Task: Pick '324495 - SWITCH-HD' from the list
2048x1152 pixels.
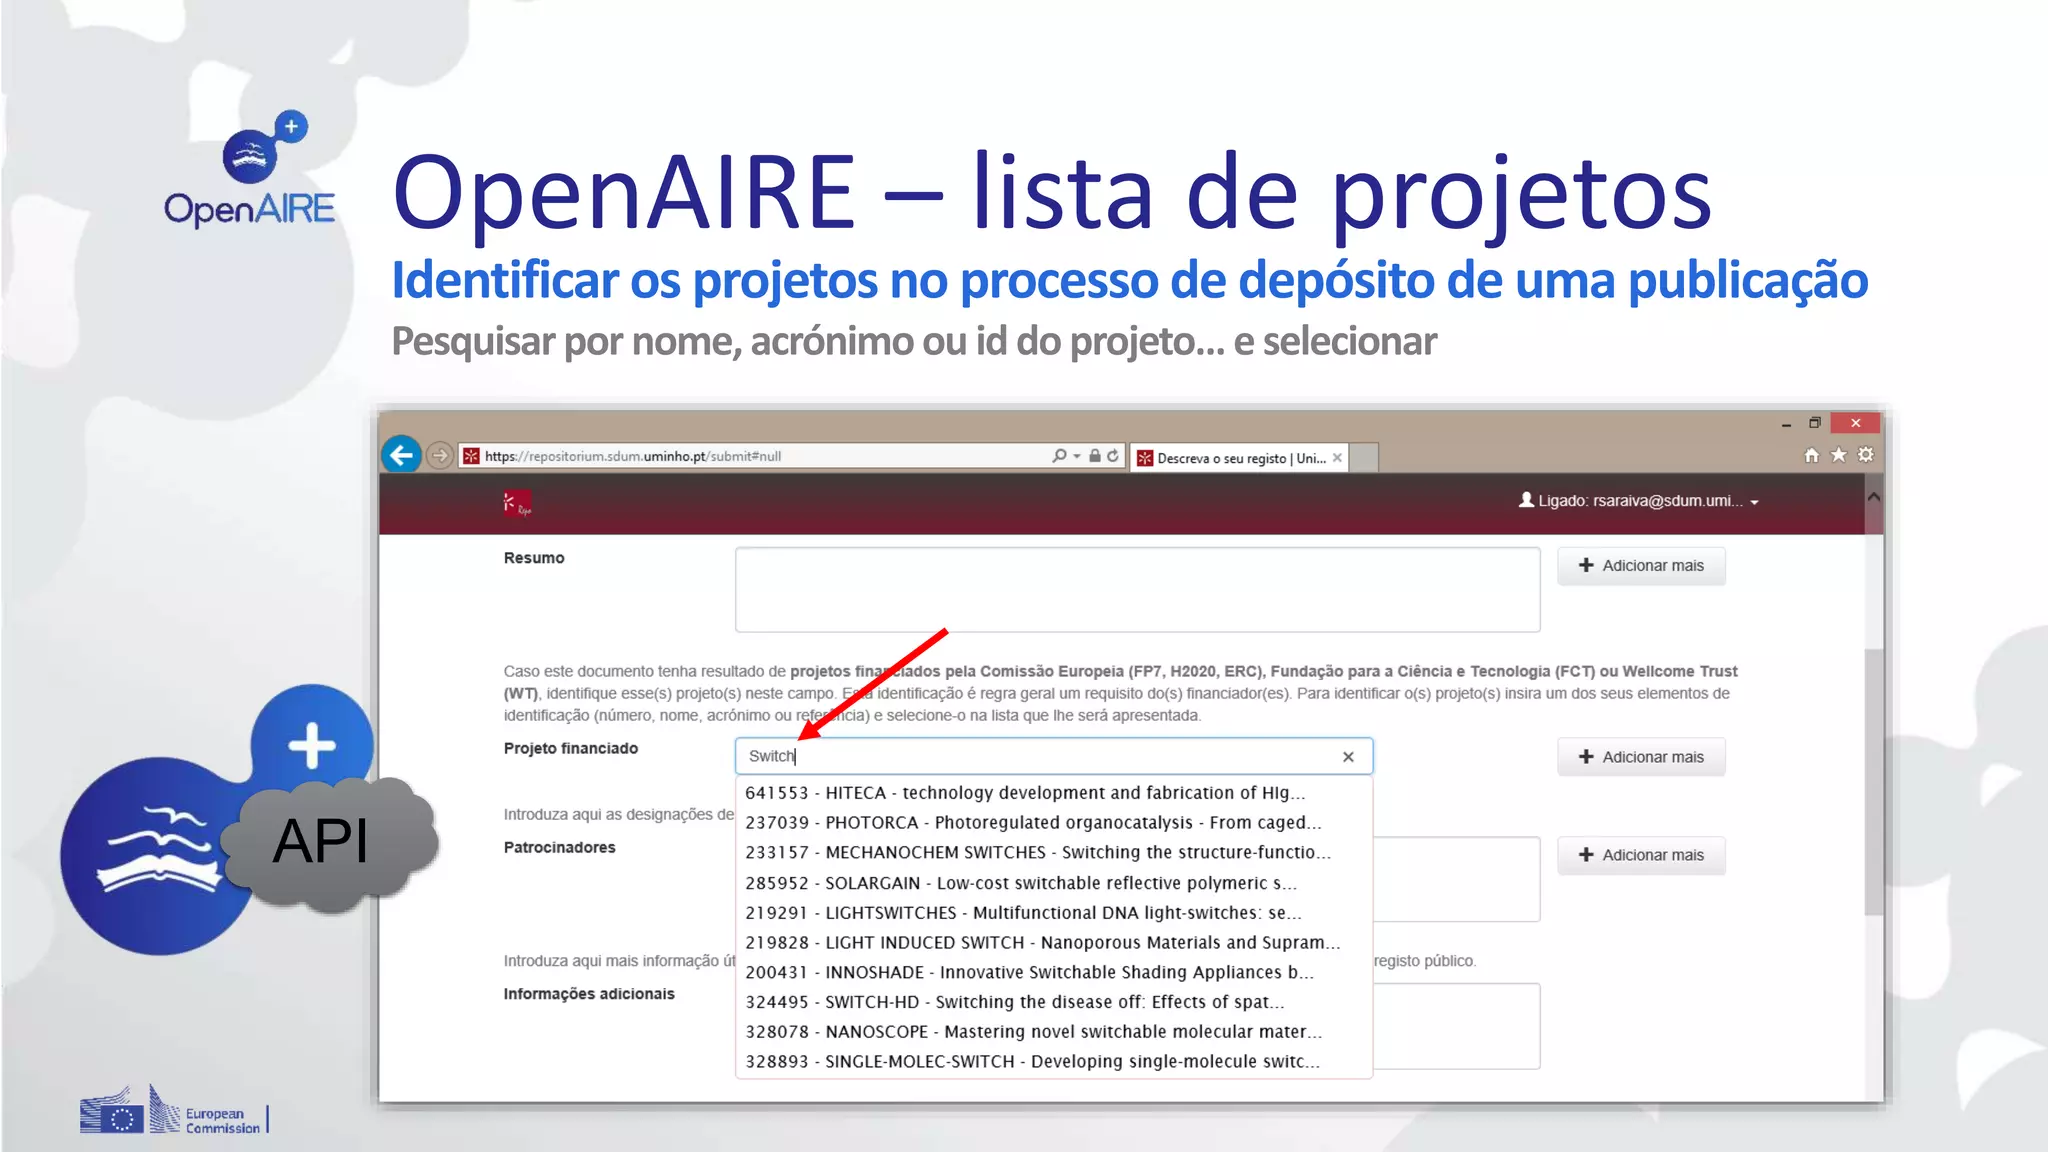Action: click(x=1053, y=1002)
